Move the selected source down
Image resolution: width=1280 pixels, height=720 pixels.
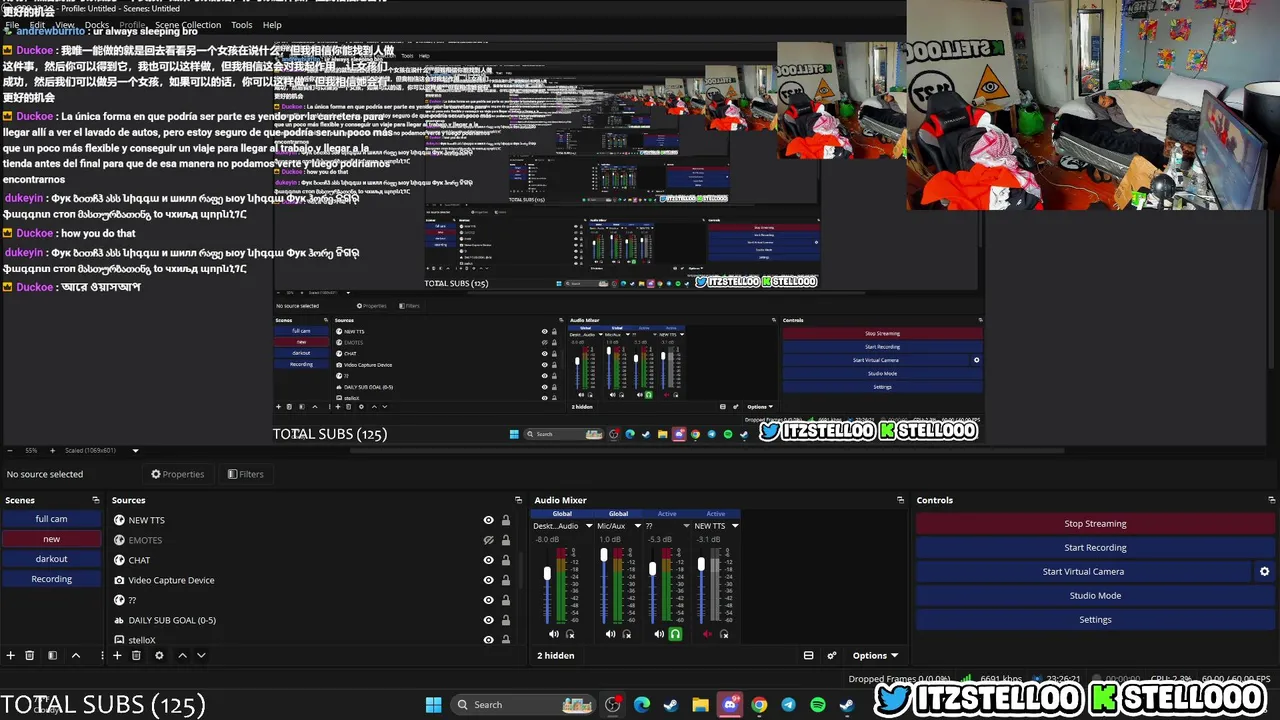point(201,655)
